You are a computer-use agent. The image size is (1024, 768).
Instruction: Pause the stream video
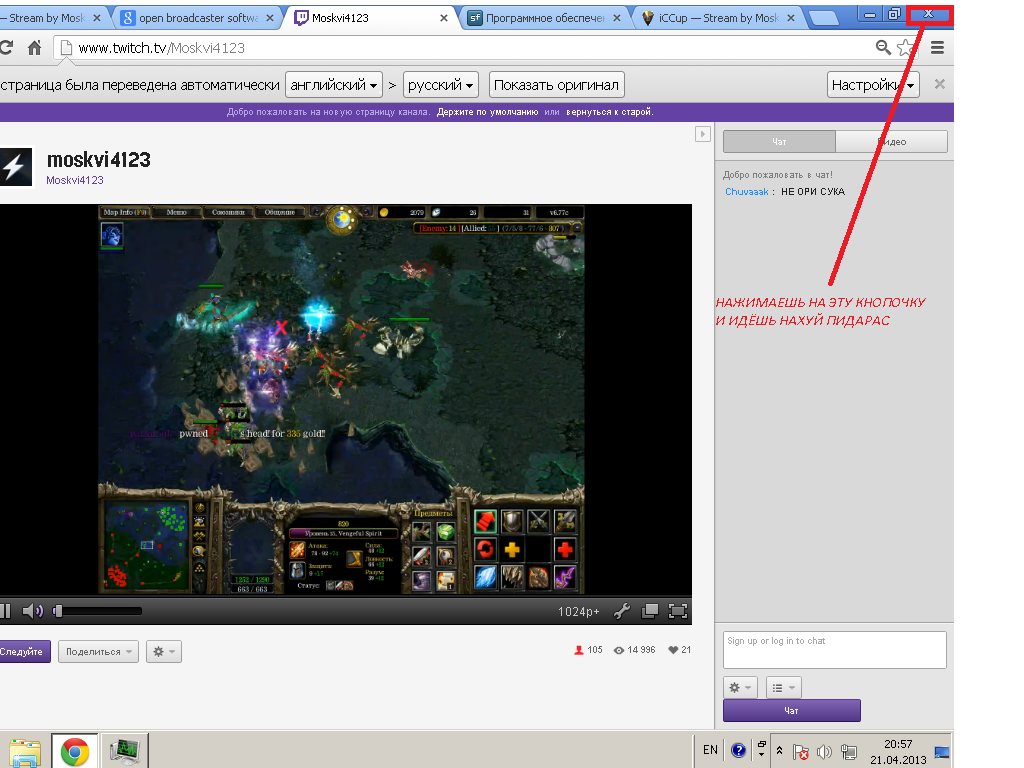tap(5, 611)
